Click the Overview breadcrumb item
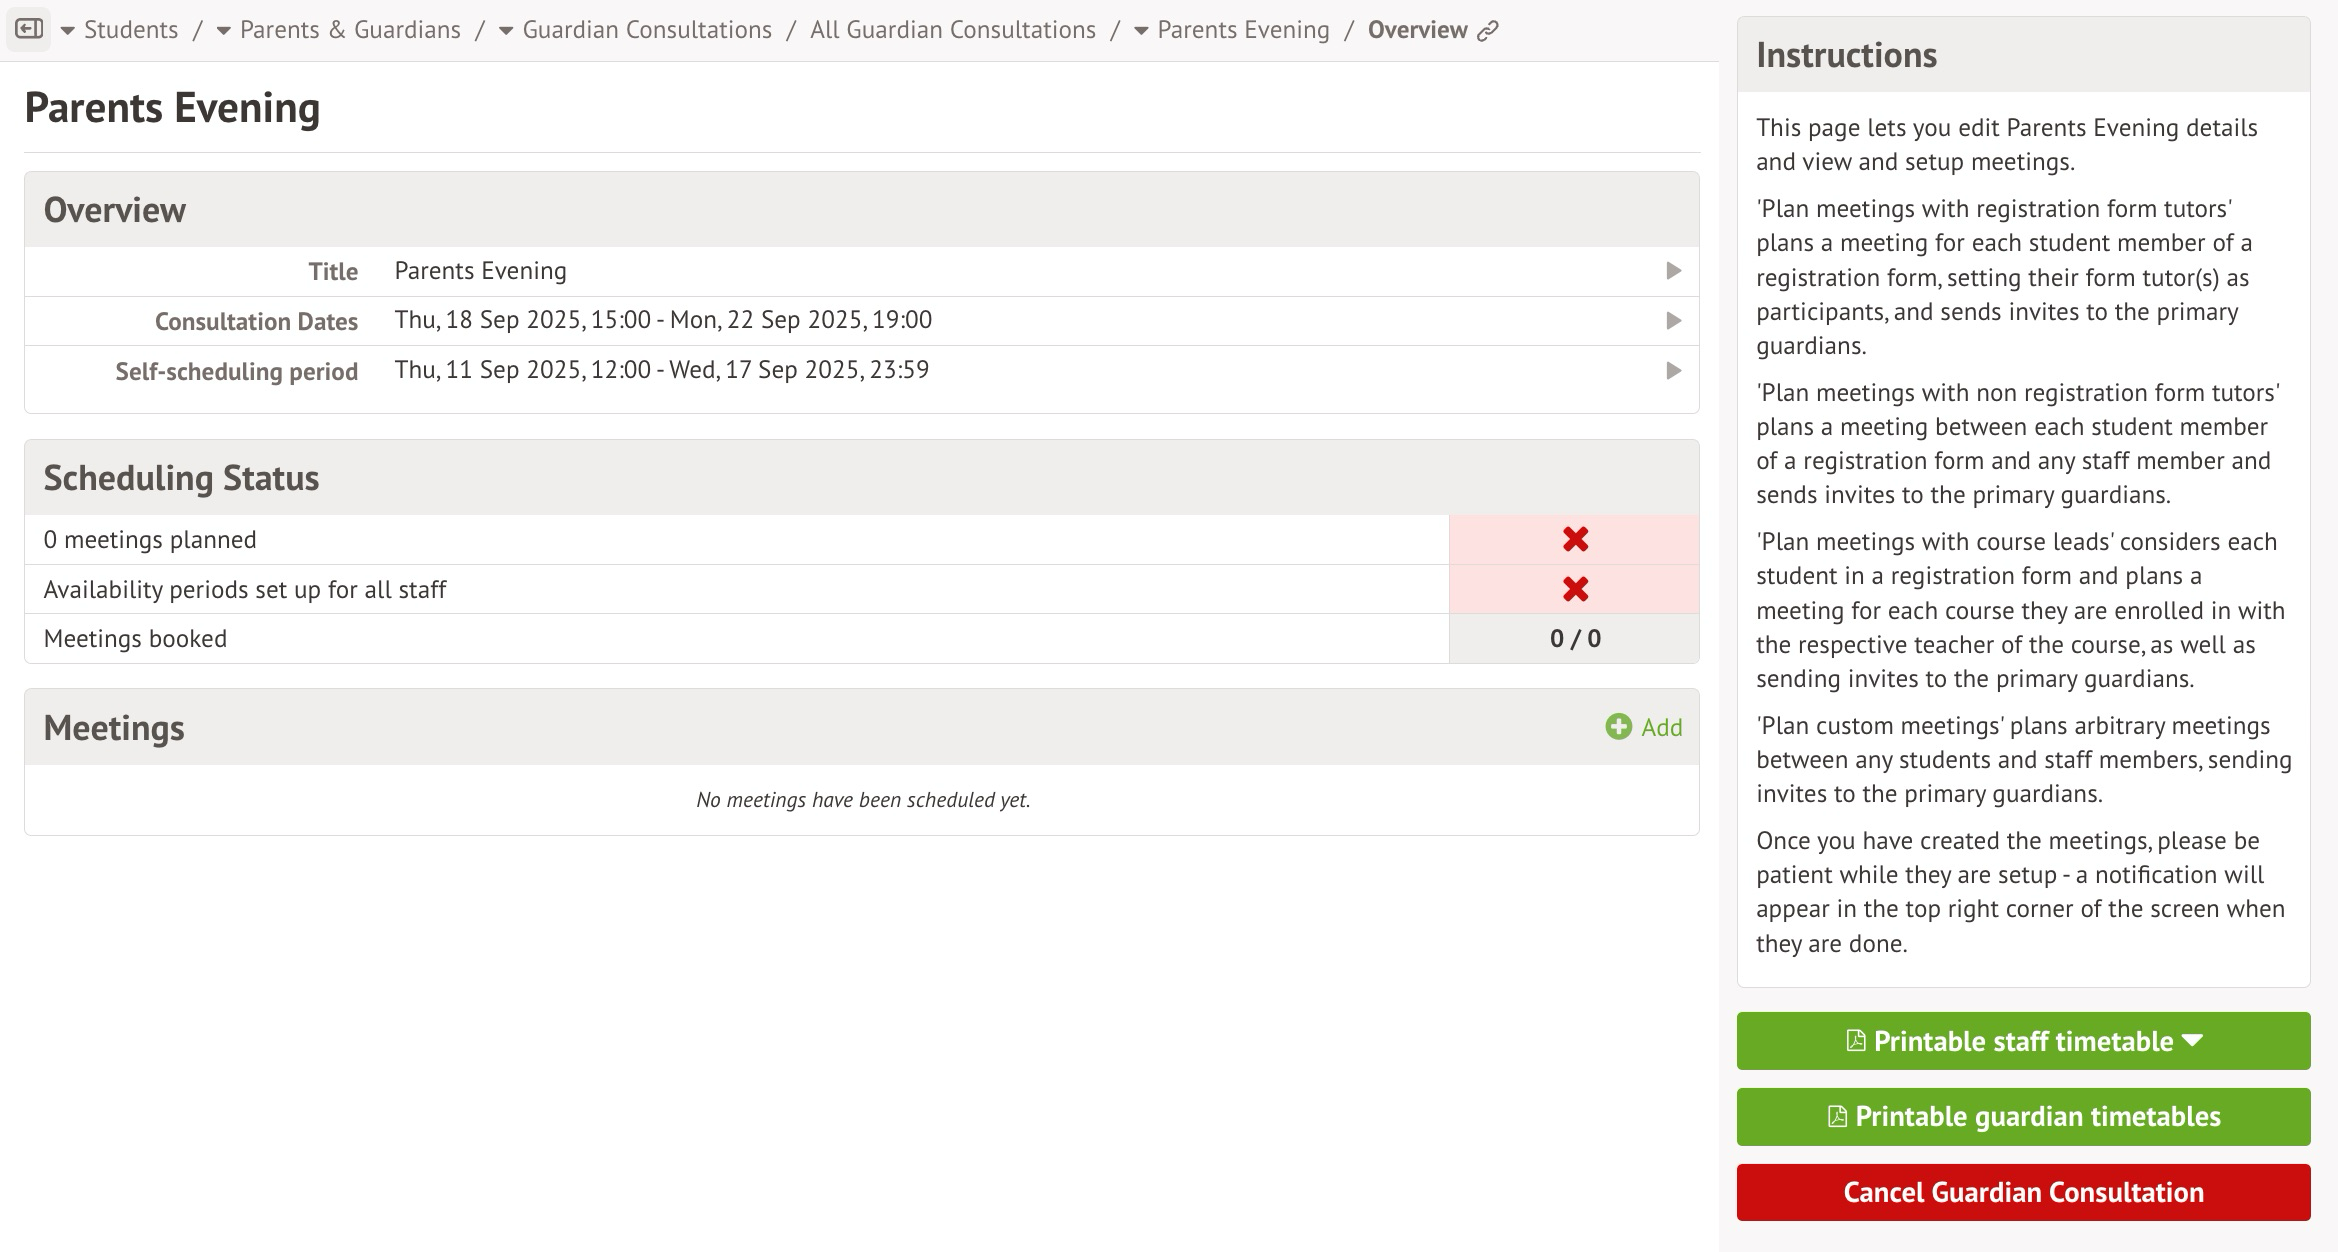This screenshot has height=1252, width=2338. tap(1417, 30)
